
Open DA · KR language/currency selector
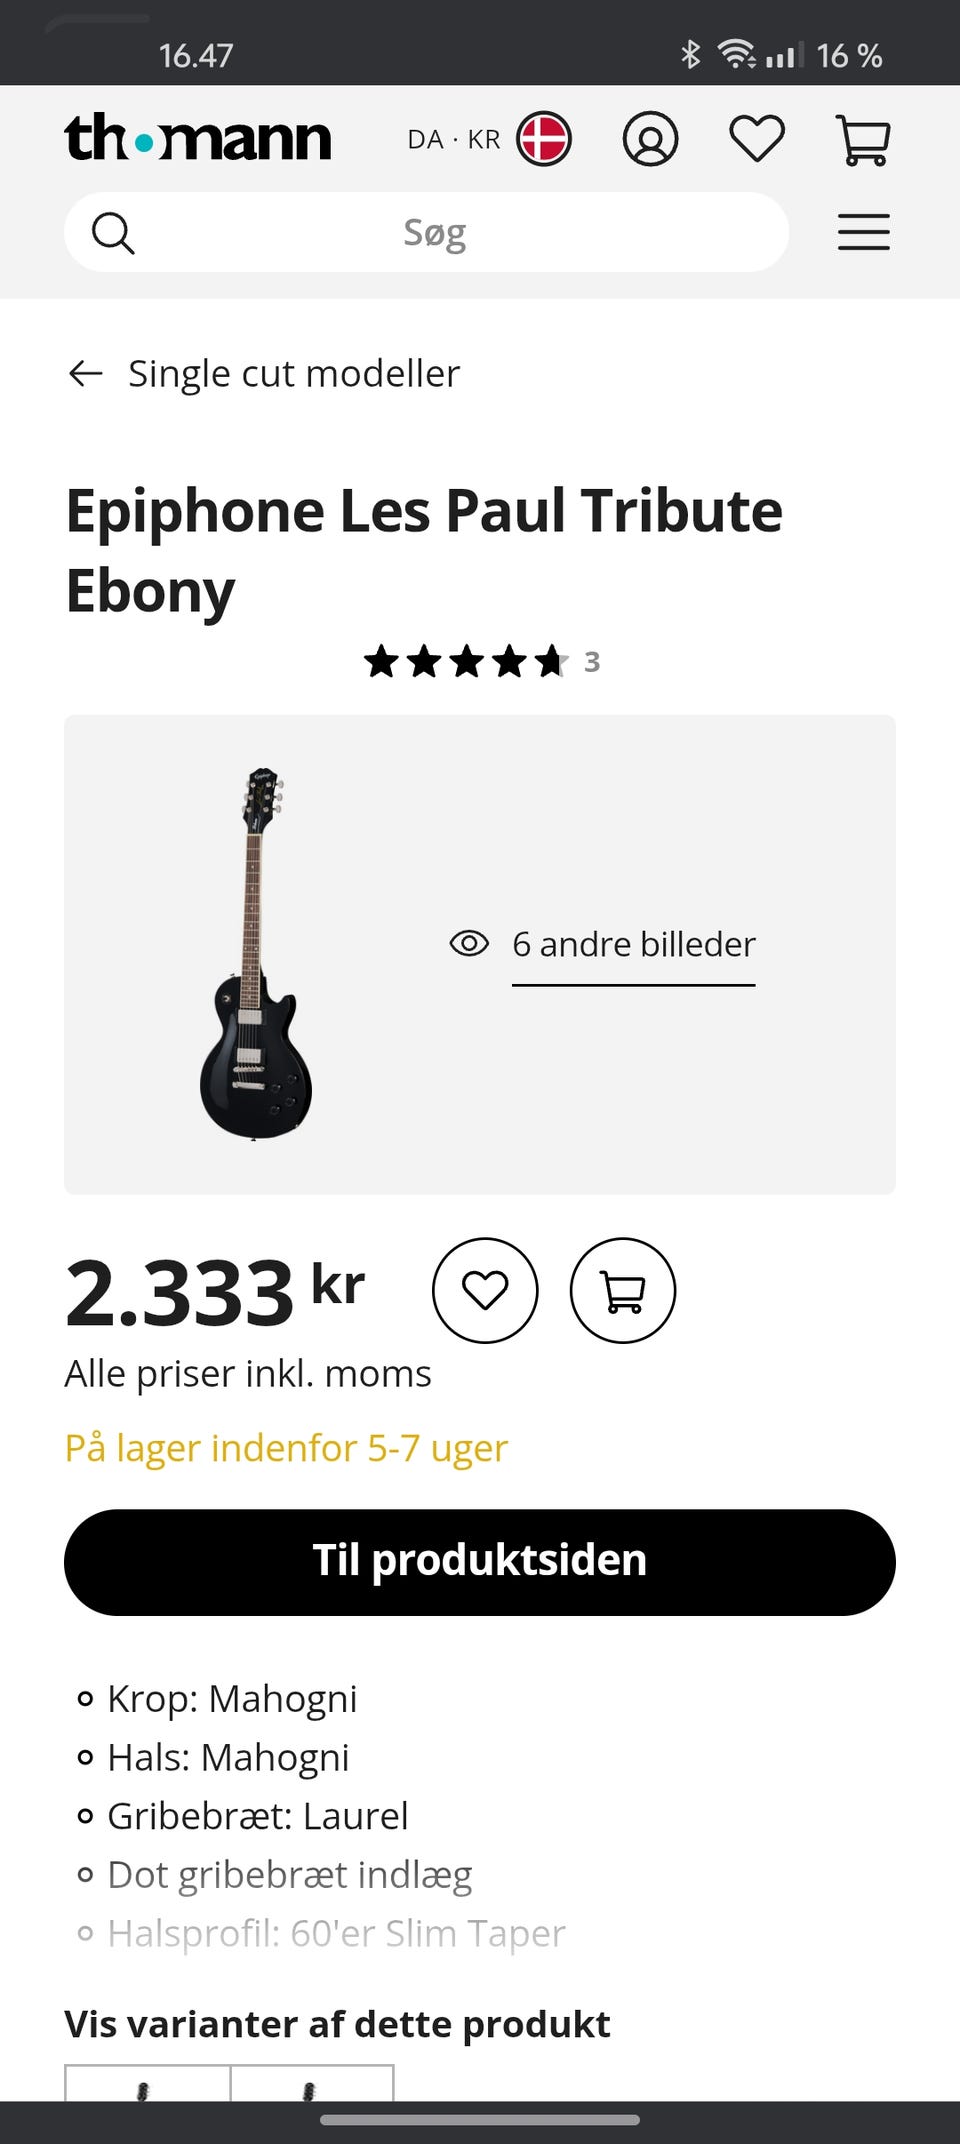click(454, 140)
